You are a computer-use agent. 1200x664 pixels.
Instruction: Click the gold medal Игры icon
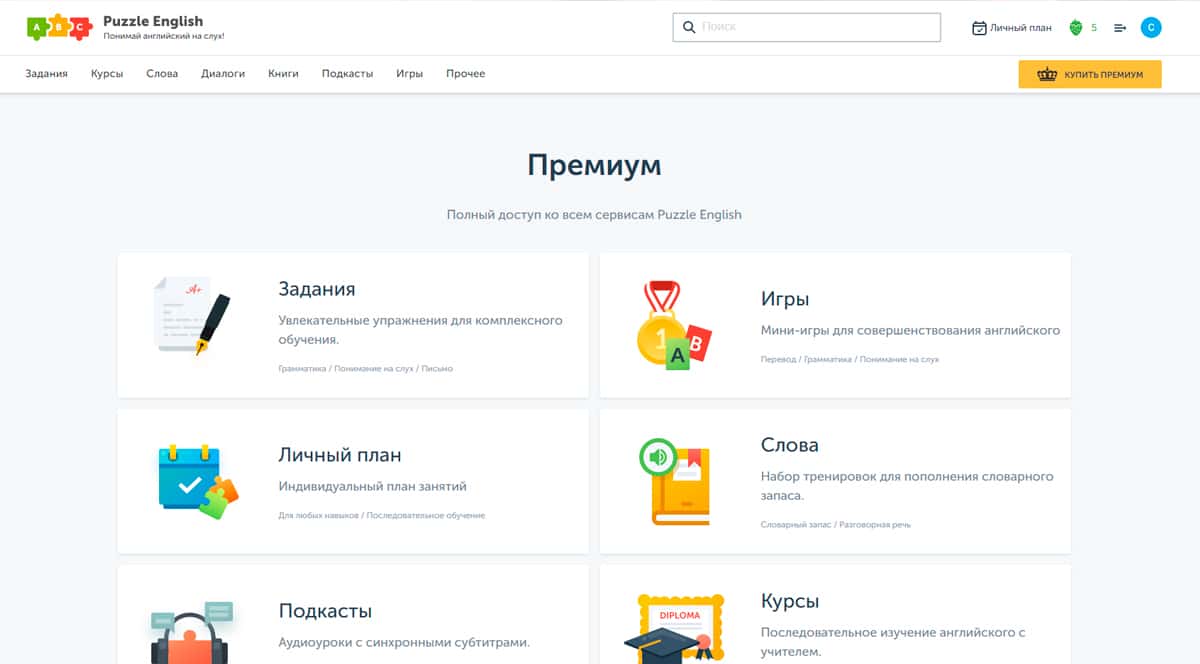(674, 325)
